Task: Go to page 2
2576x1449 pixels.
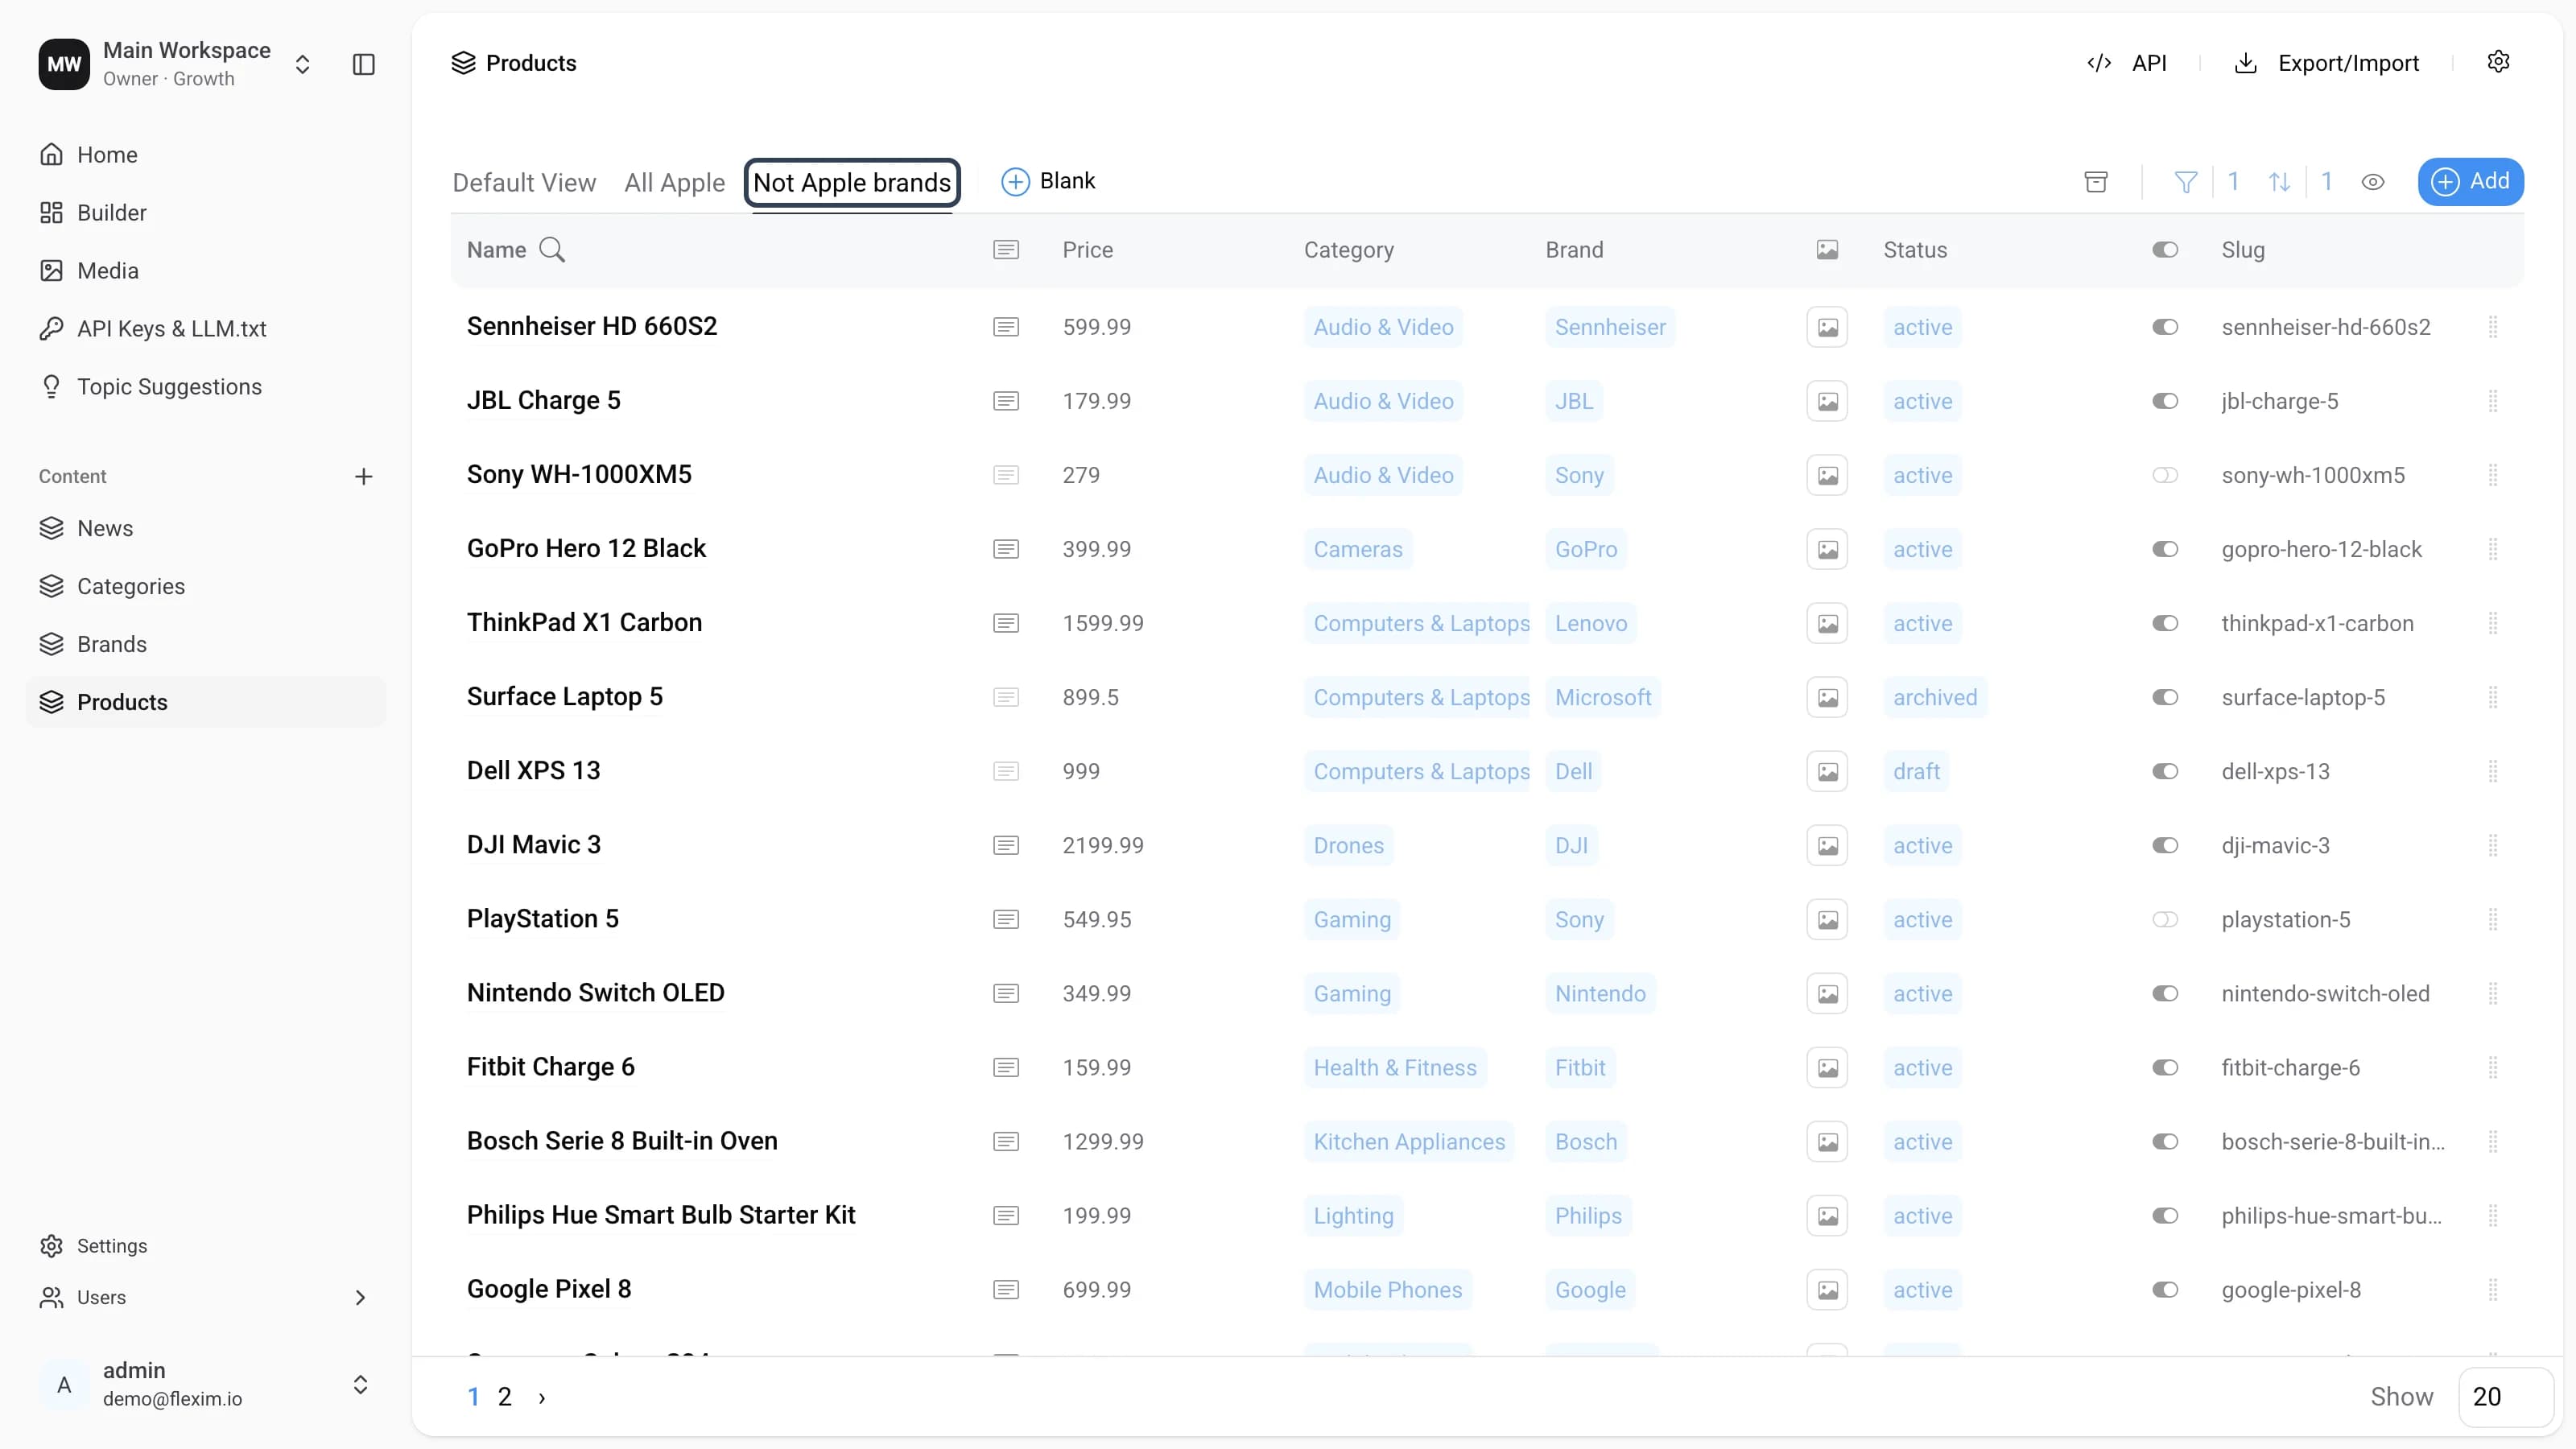Action: [x=505, y=1397]
